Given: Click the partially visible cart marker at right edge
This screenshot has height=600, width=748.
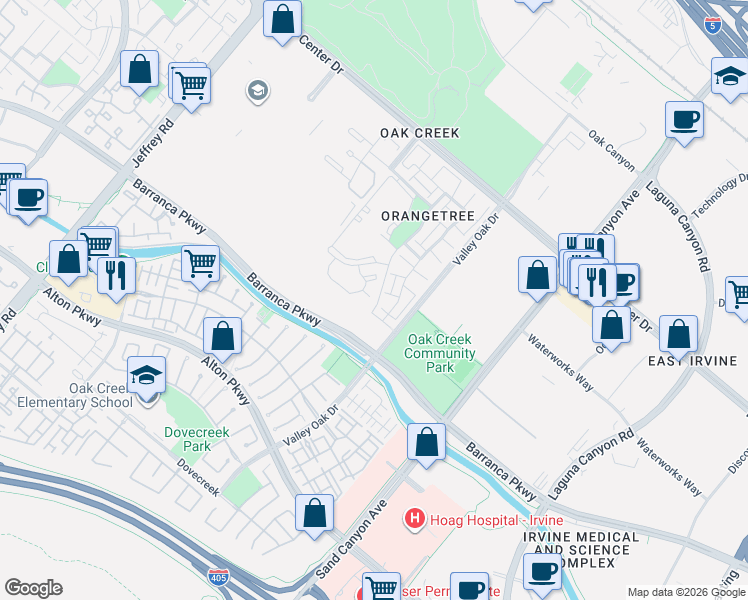Looking at the screenshot, I should 737,296.
